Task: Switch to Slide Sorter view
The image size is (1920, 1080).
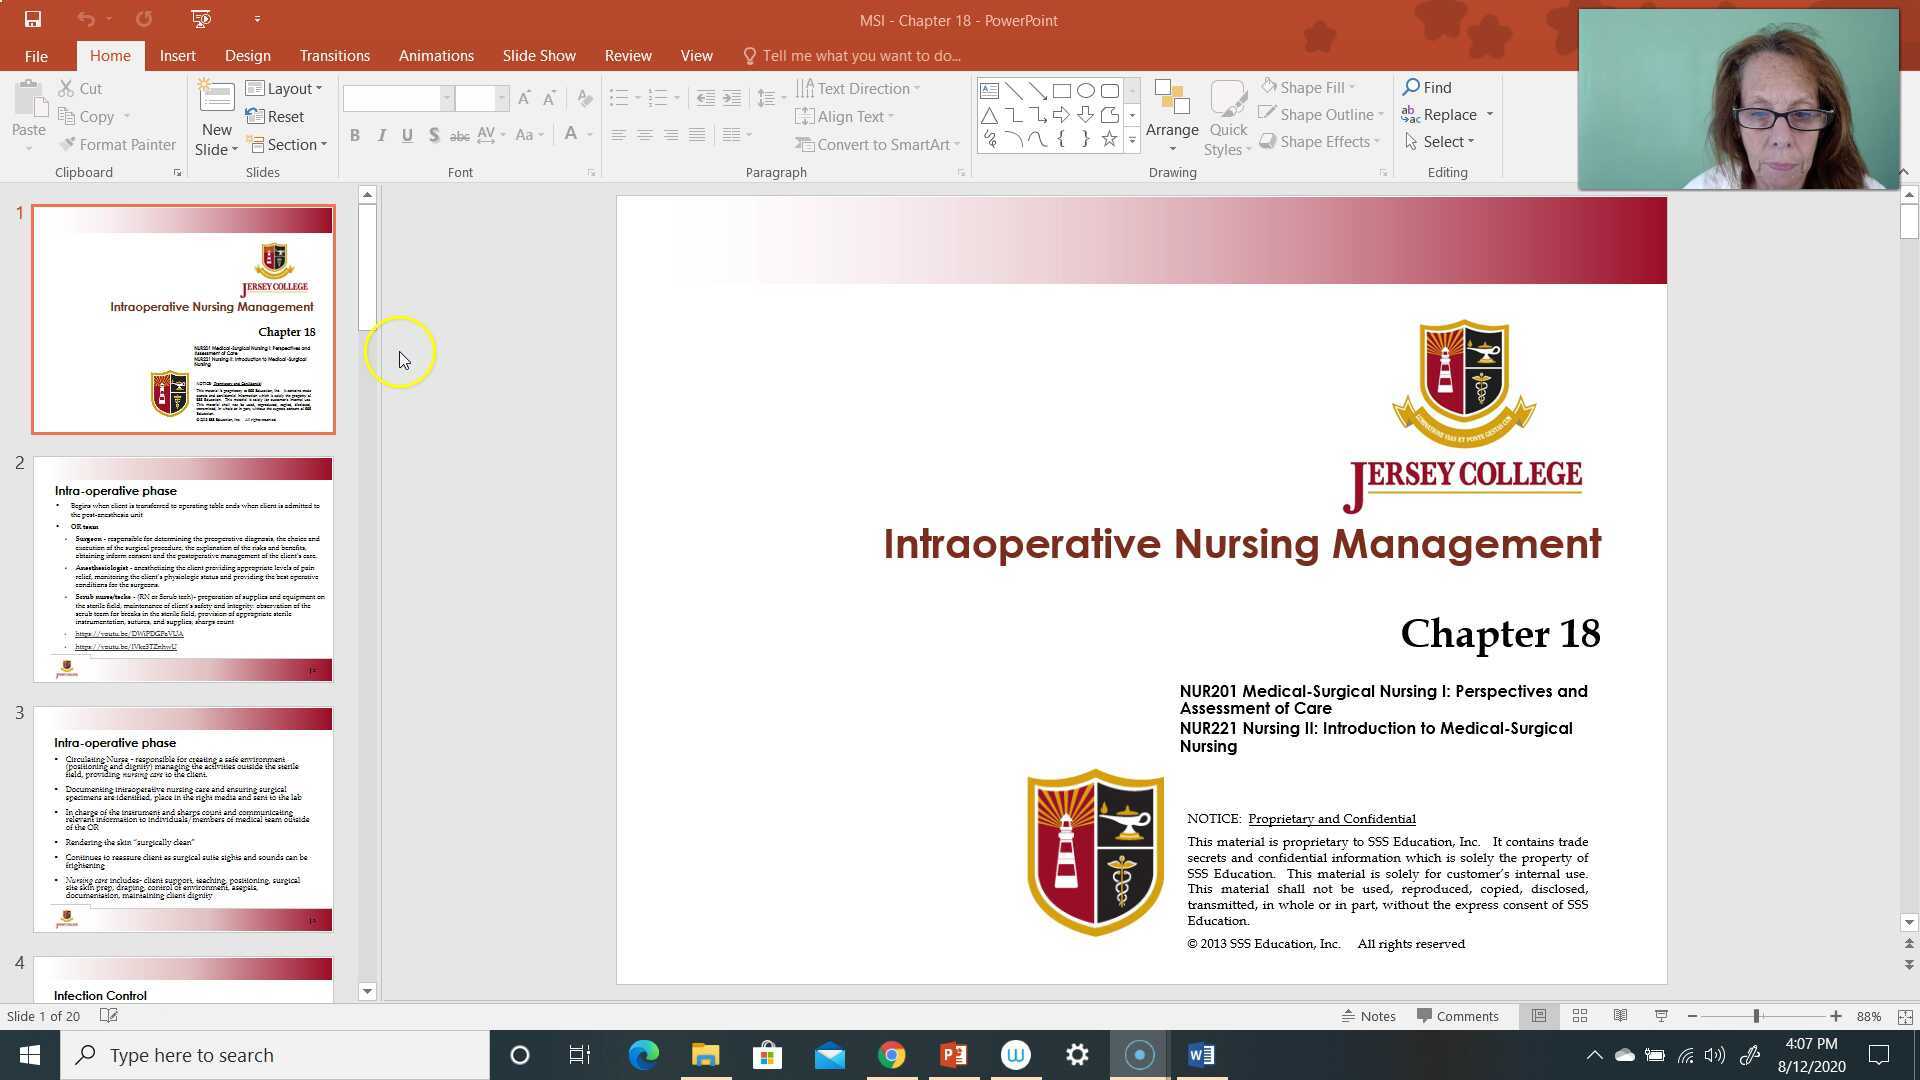Action: click(1579, 1015)
